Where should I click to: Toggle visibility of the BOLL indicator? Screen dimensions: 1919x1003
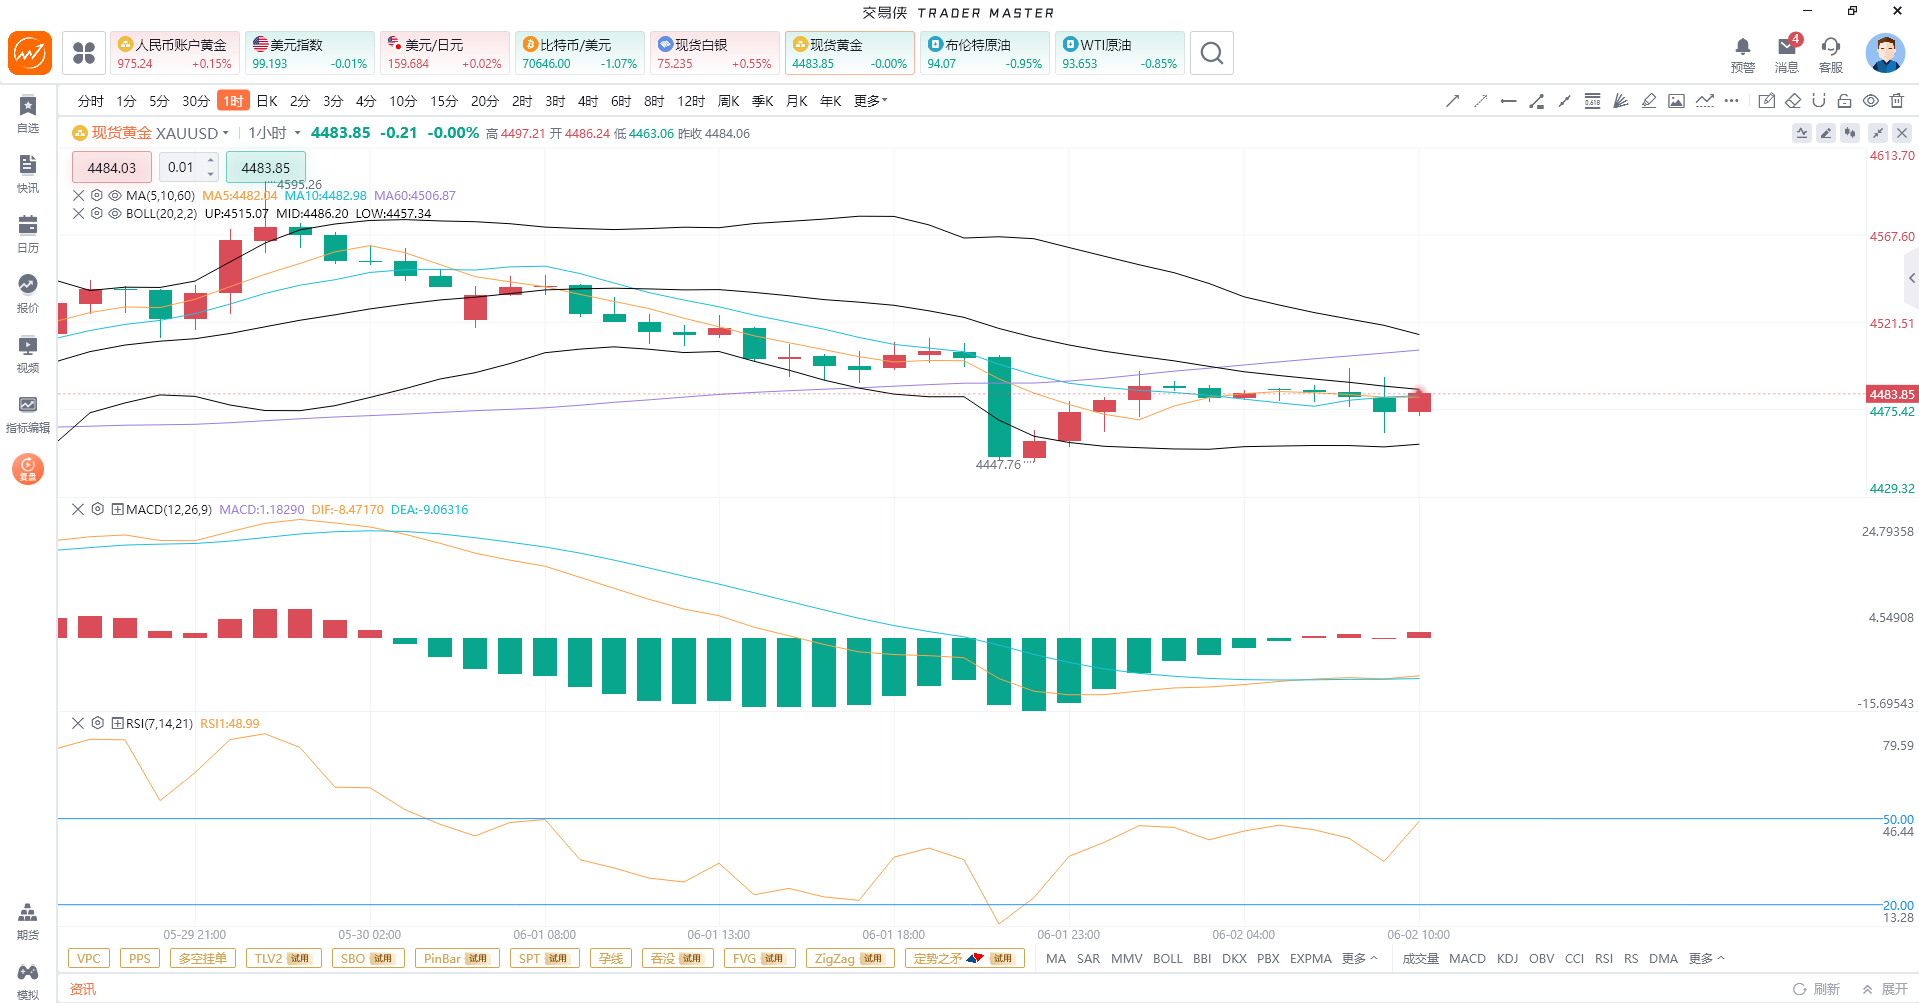tap(115, 214)
